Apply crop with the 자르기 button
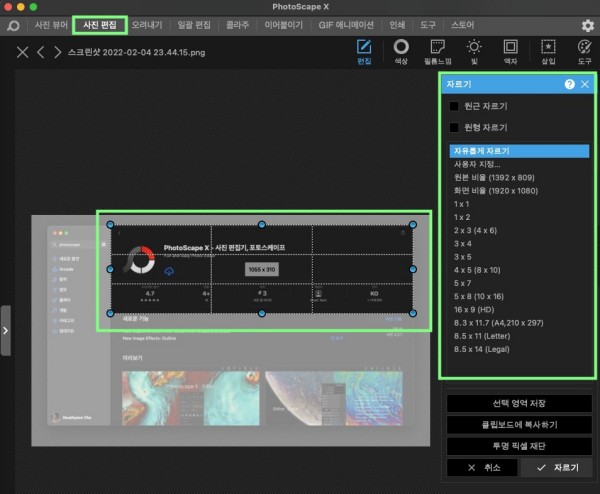This screenshot has width=600, height=494. pos(557,467)
